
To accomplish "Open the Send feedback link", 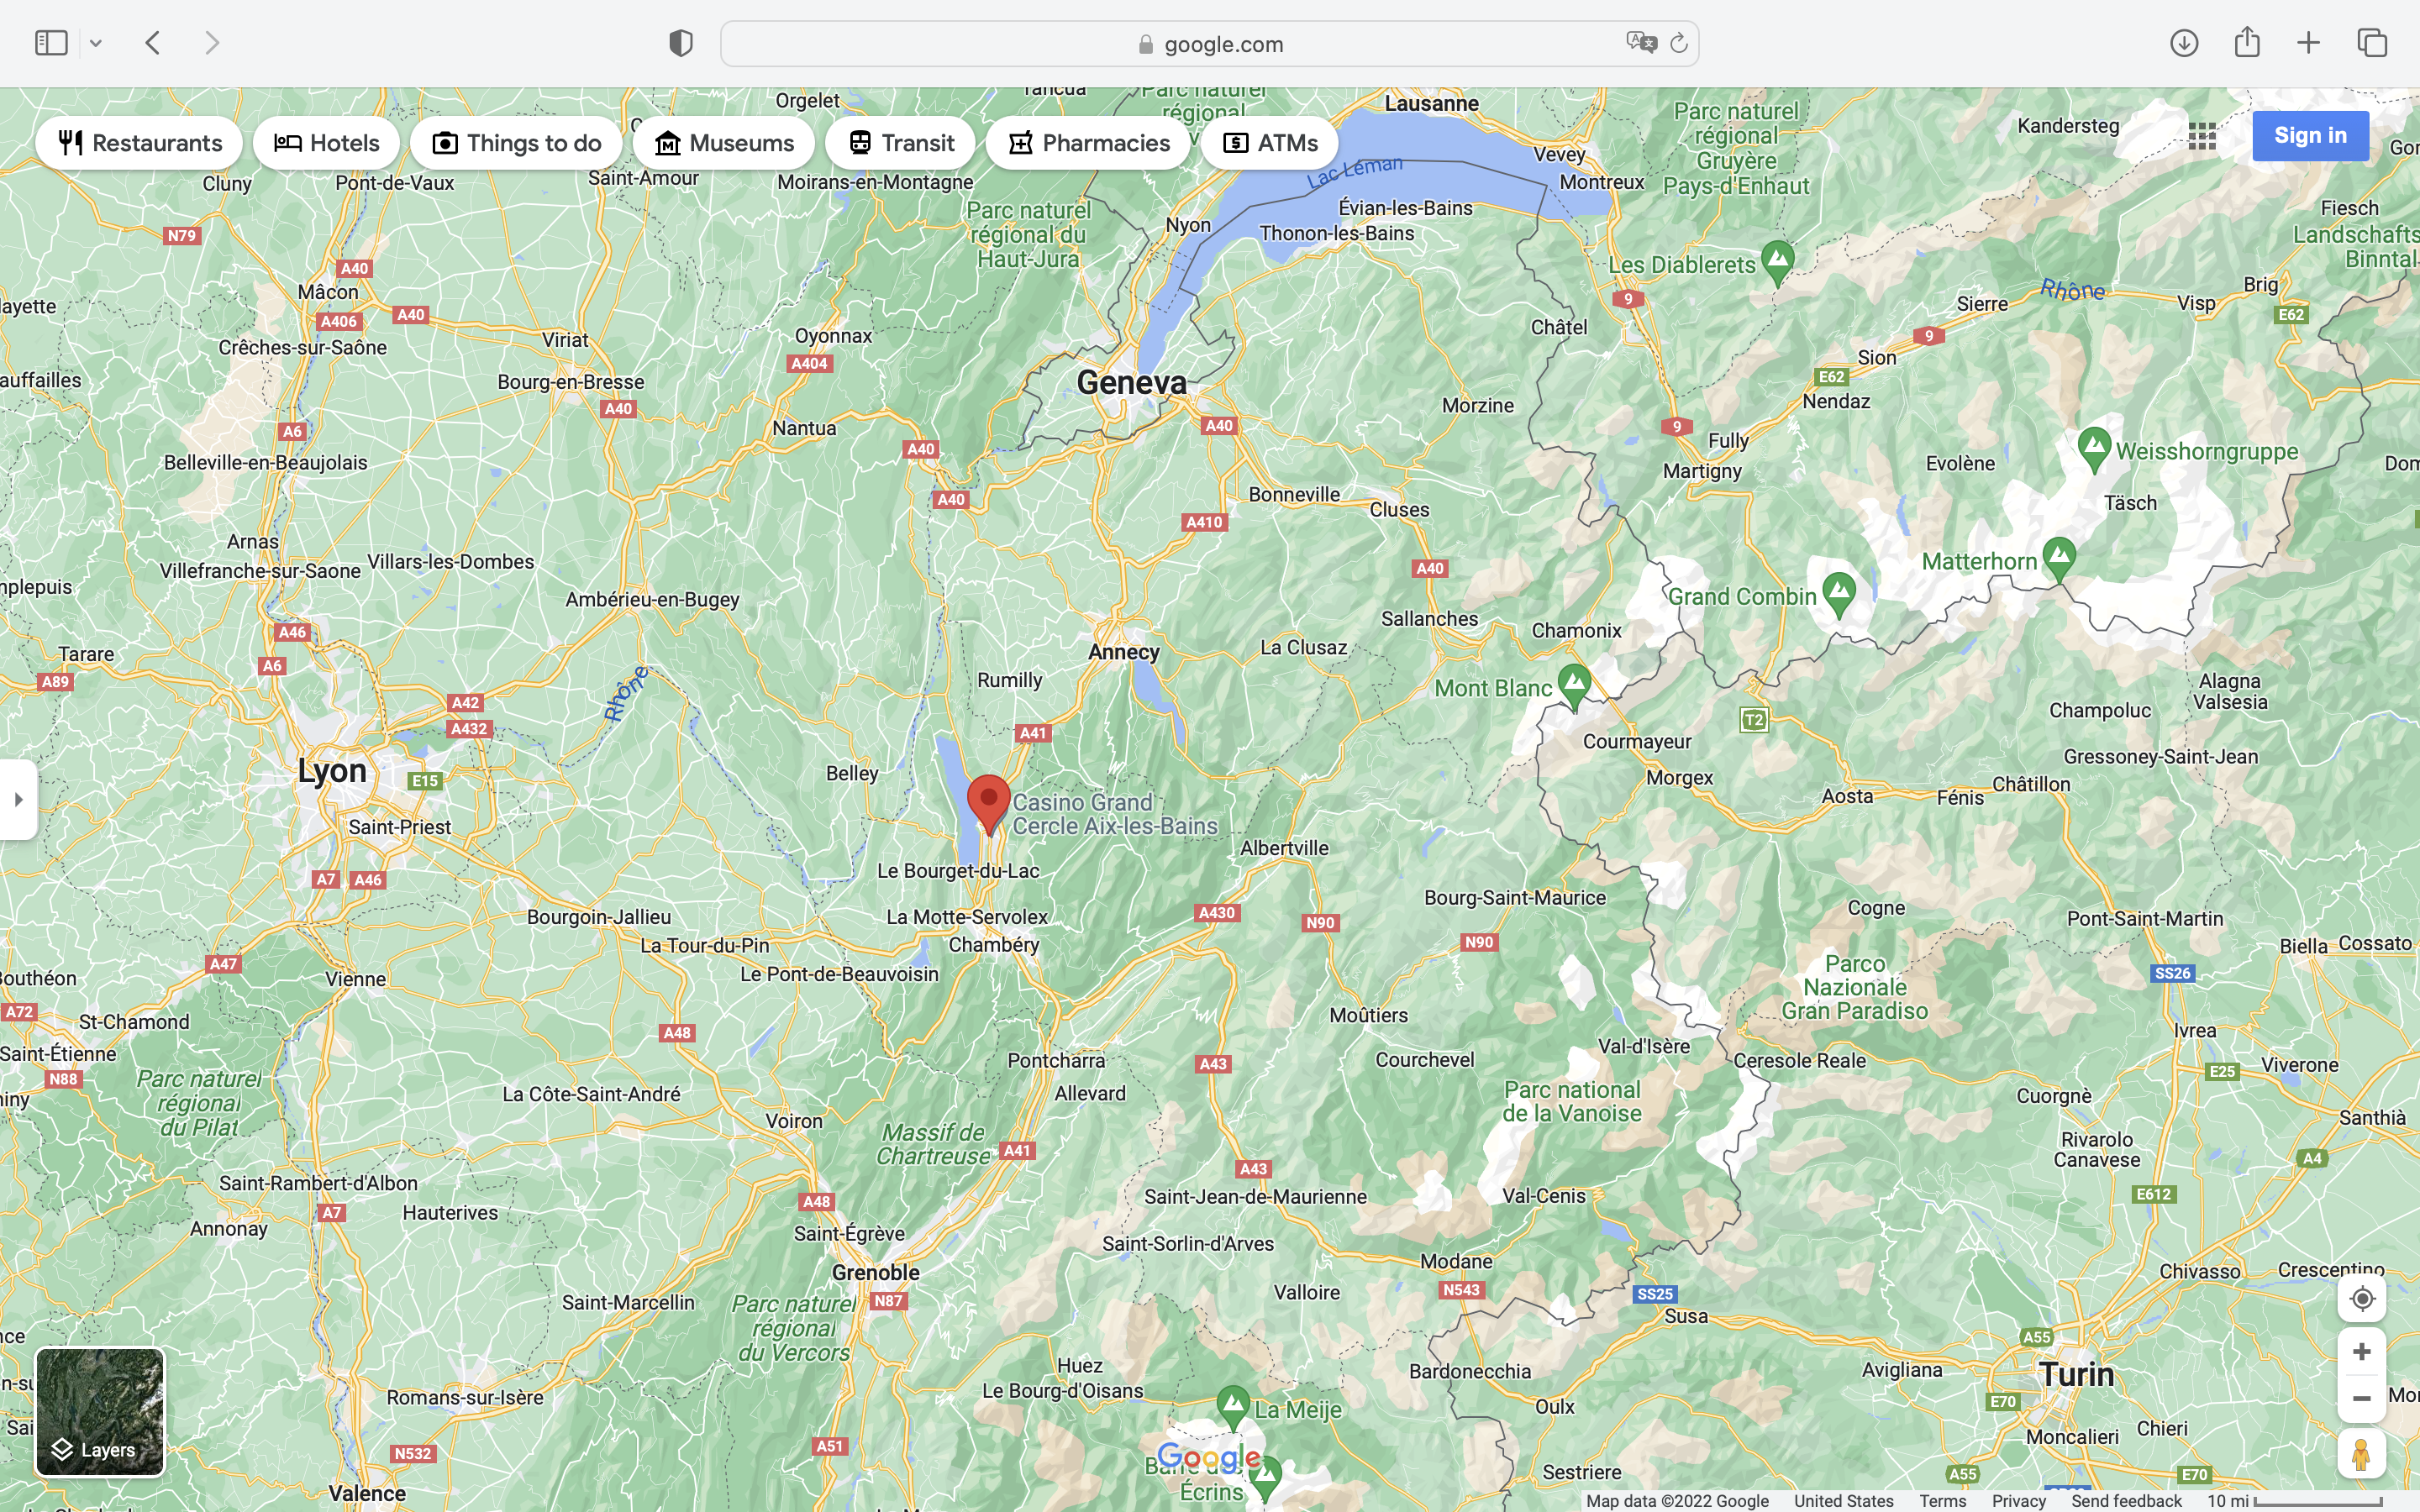I will pos(2126,1501).
